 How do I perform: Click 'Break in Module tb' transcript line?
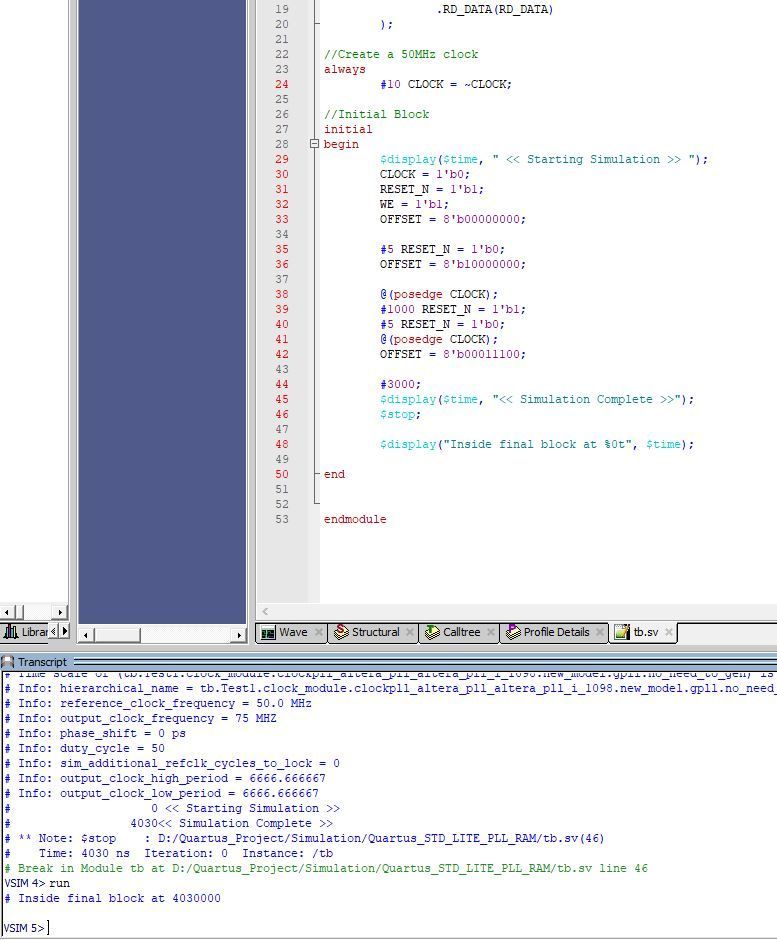click(327, 868)
